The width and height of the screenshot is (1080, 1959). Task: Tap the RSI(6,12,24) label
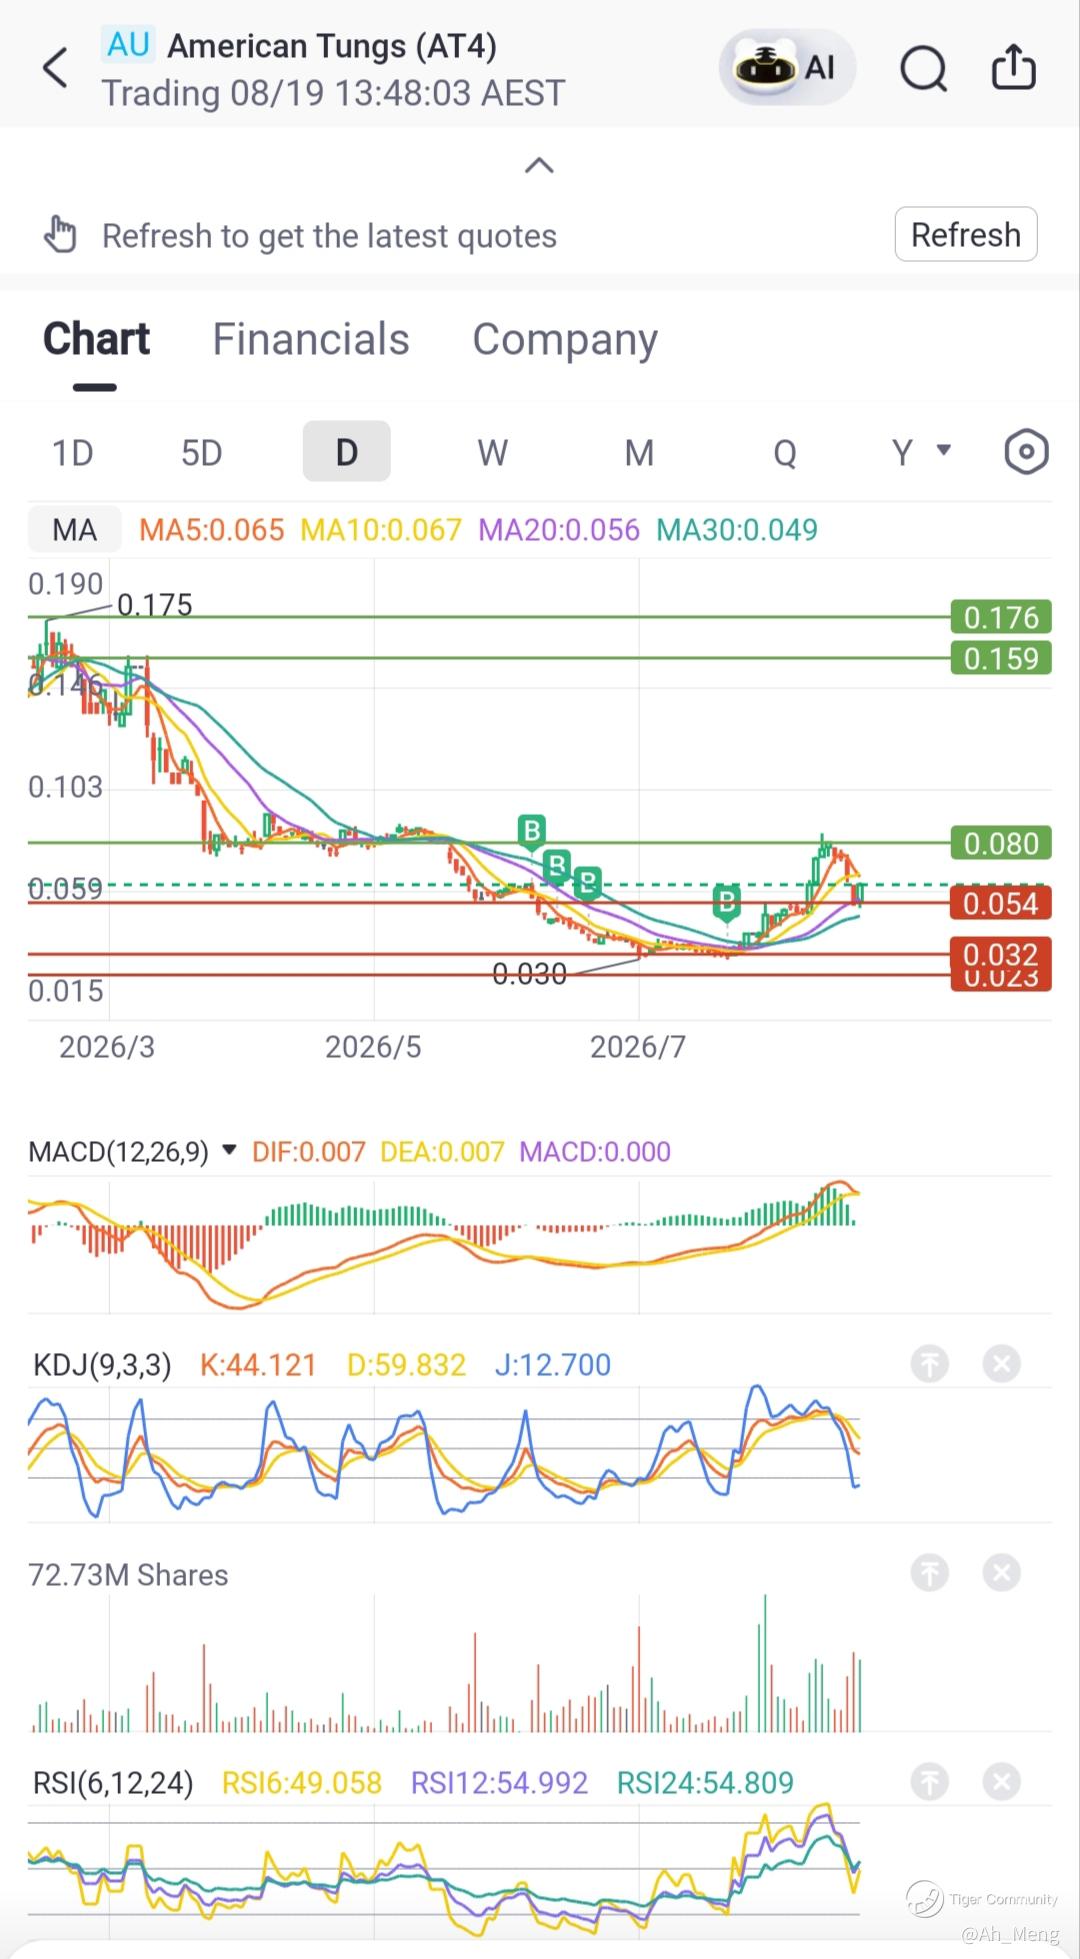113,1783
